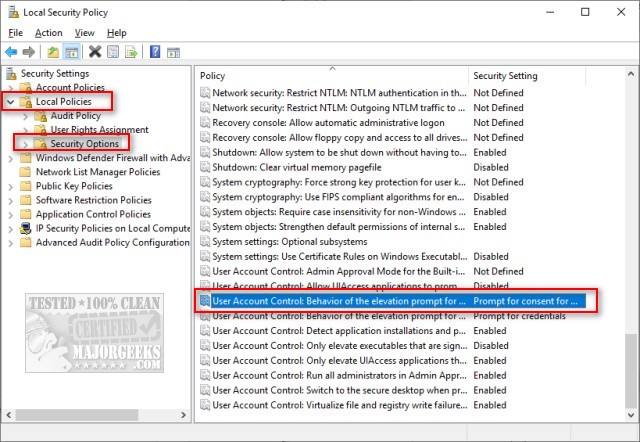The width and height of the screenshot is (640, 442).
Task: Select Recovery console: Allow automatic administrative logon
Action: [328, 123]
